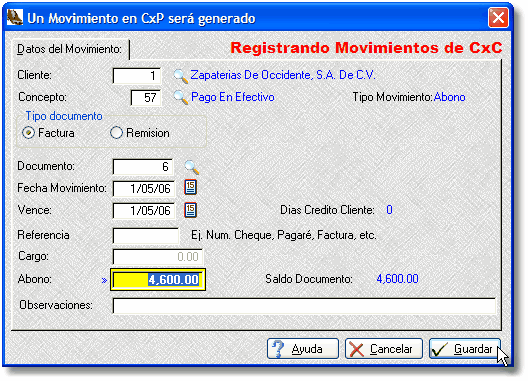Open the Documento search magnifier icon
Viewport: 528px width, 381px height.
[x=192, y=167]
